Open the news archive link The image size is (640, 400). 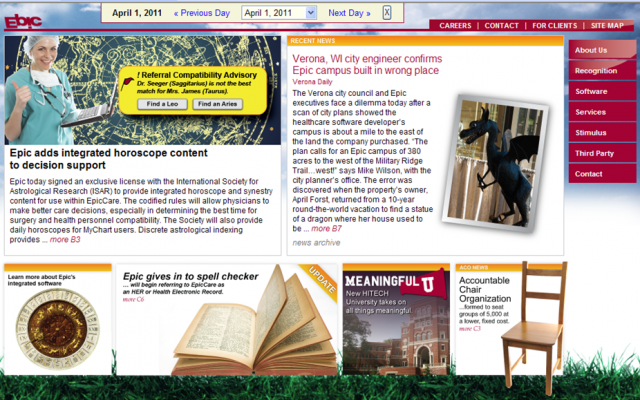coord(316,243)
